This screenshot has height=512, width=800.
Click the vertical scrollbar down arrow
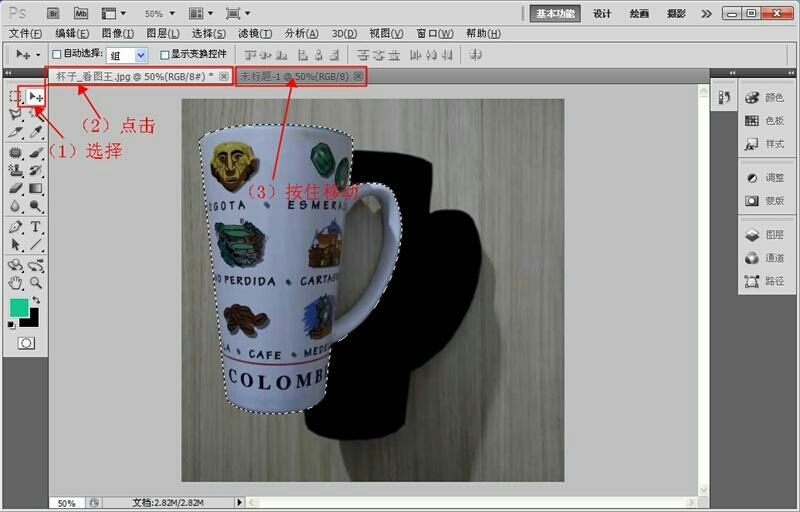point(704,490)
